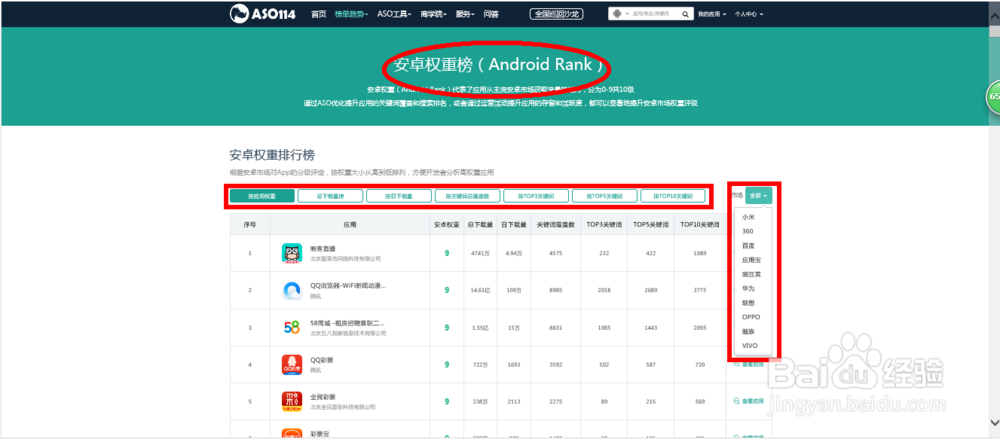Click the 4741万 total downloads cell
1000x439 pixels.
point(479,253)
